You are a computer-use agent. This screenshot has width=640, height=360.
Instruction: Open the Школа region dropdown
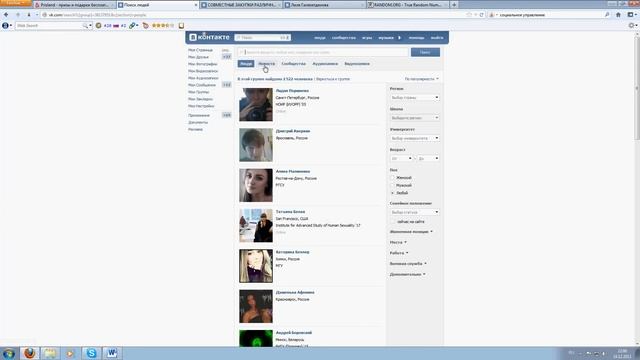tap(415, 118)
